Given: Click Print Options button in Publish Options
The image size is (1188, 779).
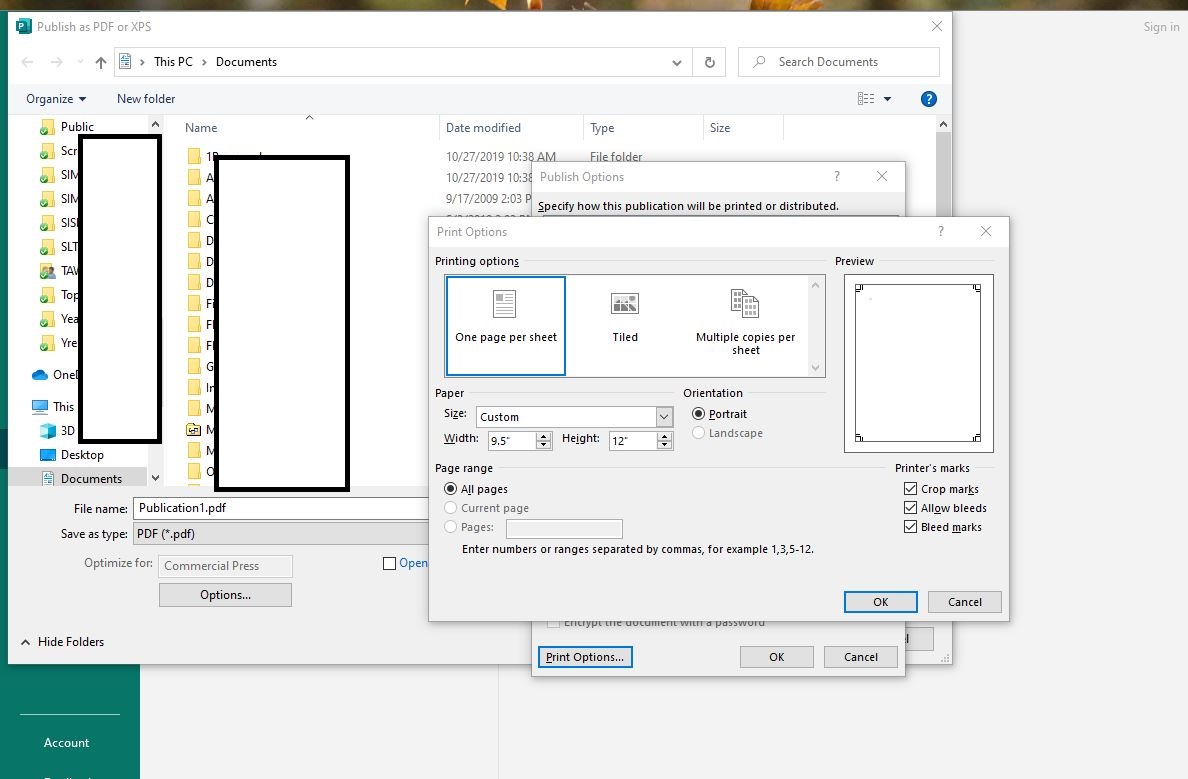Looking at the screenshot, I should (x=585, y=657).
